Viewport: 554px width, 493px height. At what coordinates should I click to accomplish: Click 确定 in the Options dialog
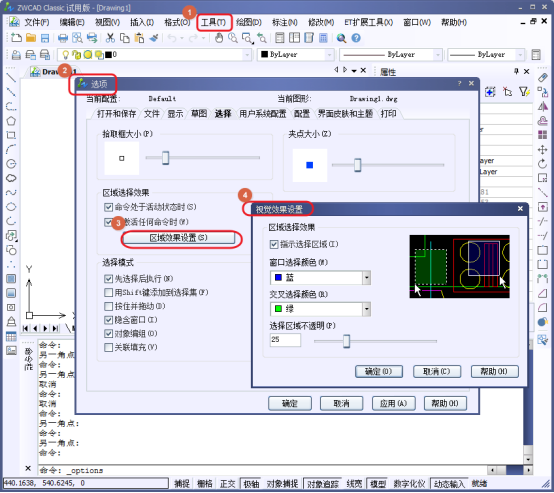(x=290, y=404)
